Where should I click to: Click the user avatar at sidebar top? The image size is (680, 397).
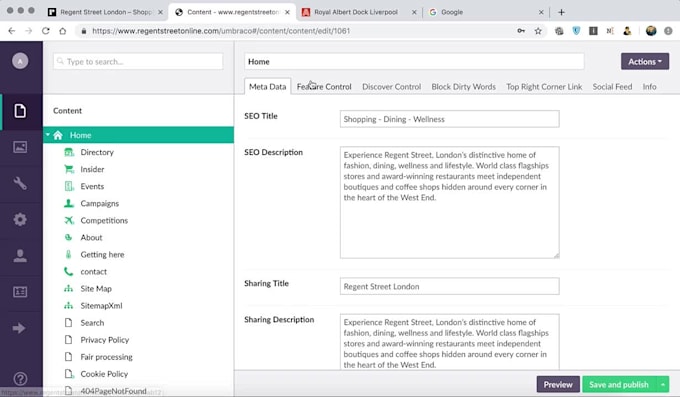[20, 61]
